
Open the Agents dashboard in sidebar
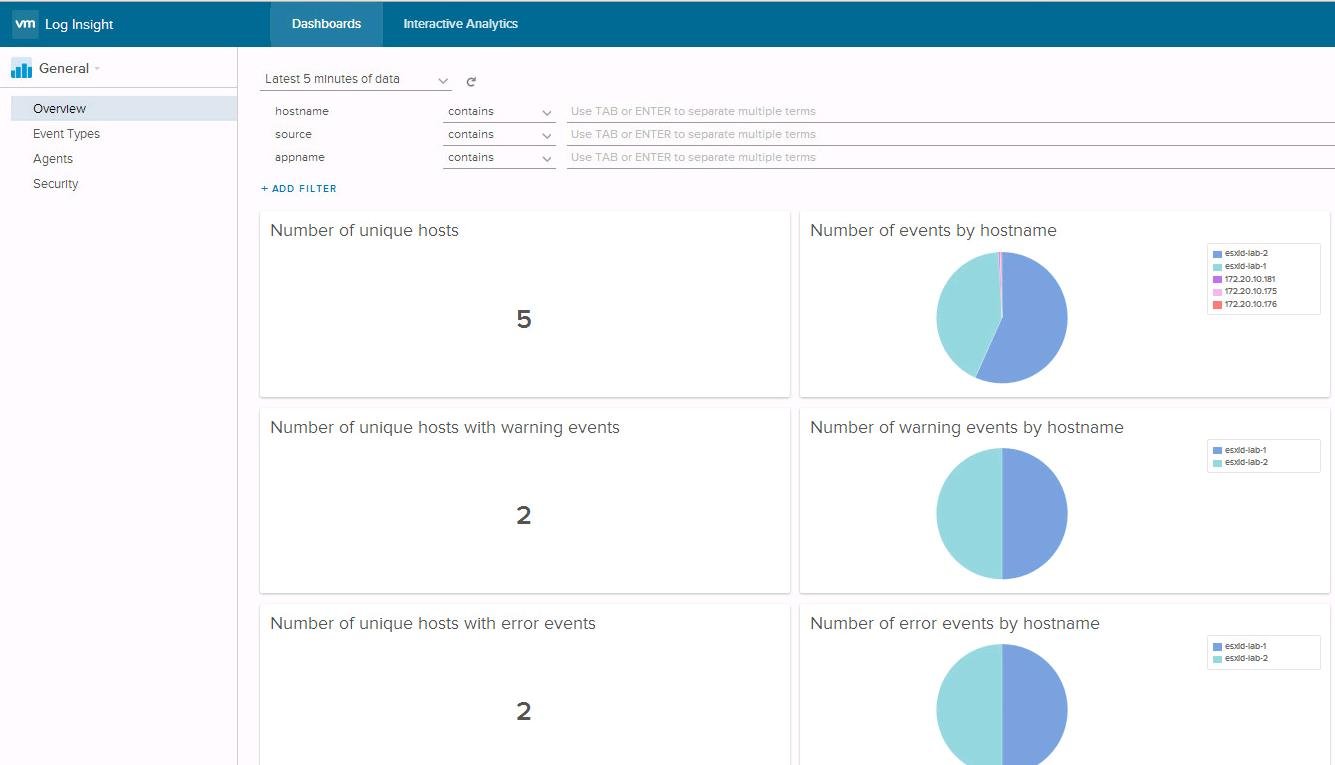click(x=53, y=159)
